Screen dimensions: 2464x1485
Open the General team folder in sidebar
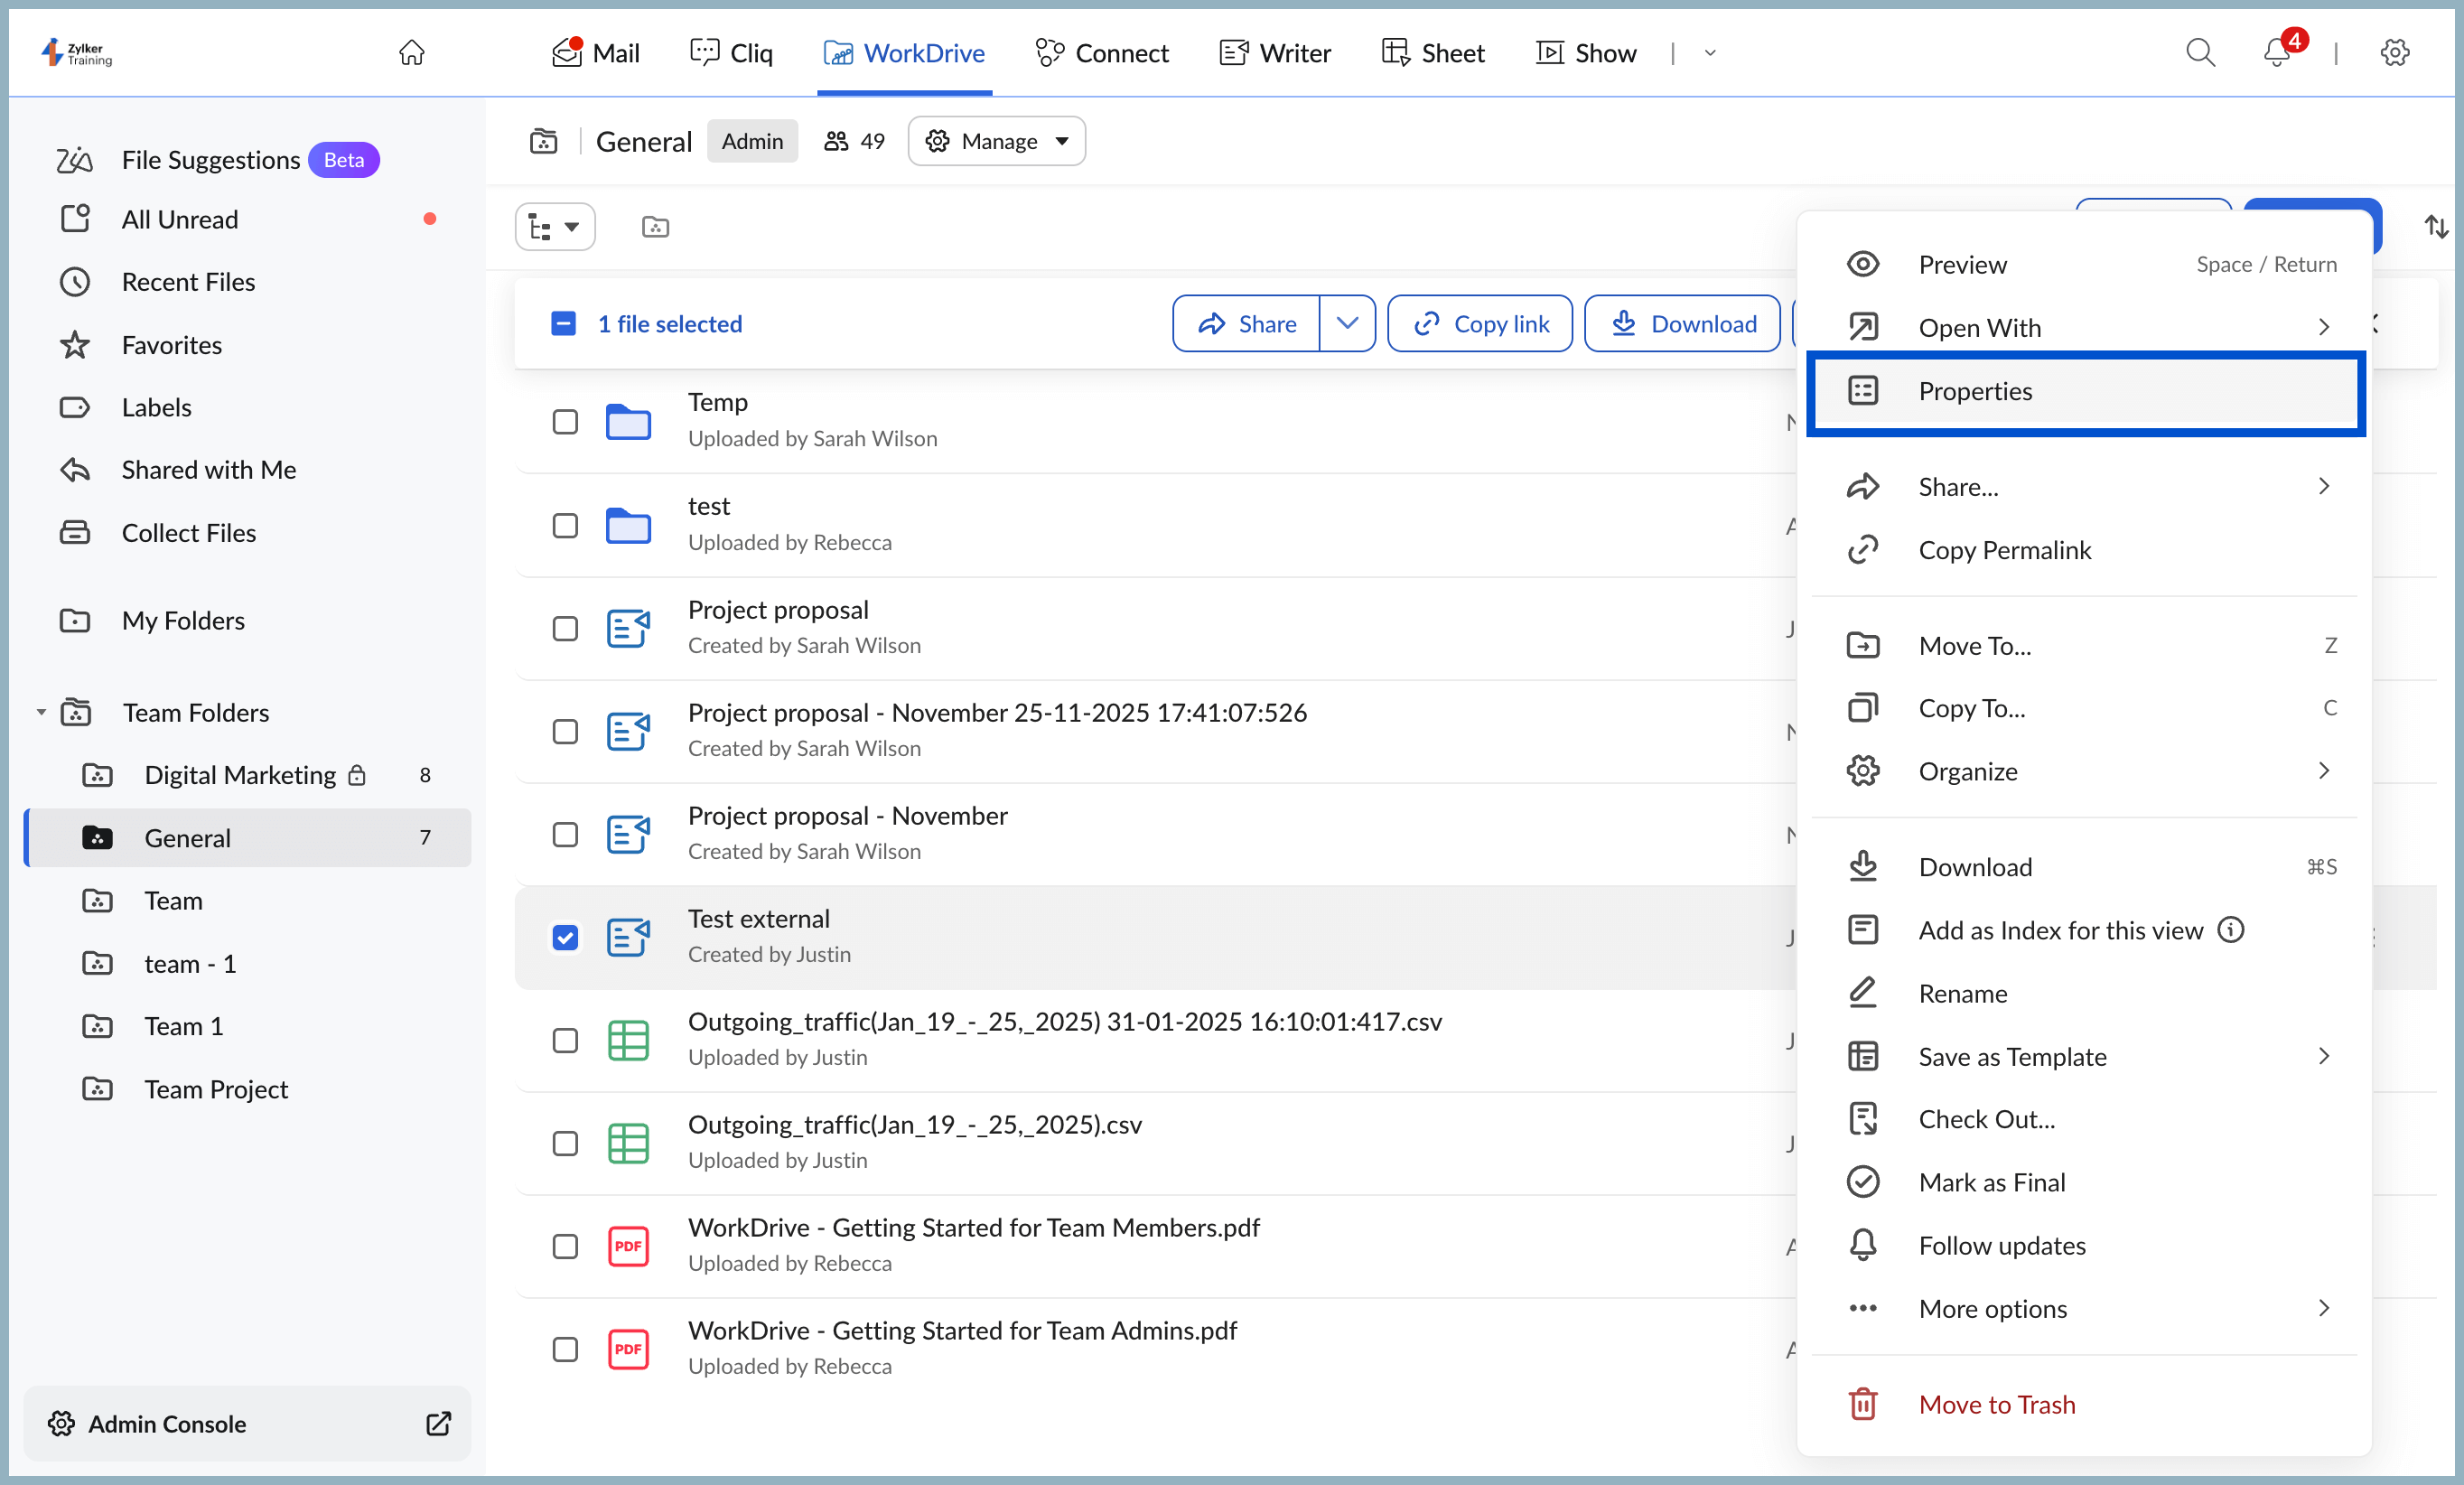click(188, 838)
